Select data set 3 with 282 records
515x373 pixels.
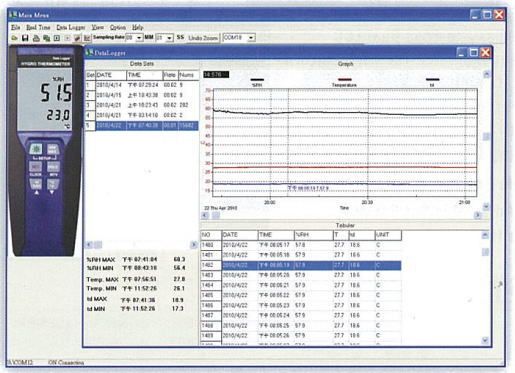click(142, 105)
